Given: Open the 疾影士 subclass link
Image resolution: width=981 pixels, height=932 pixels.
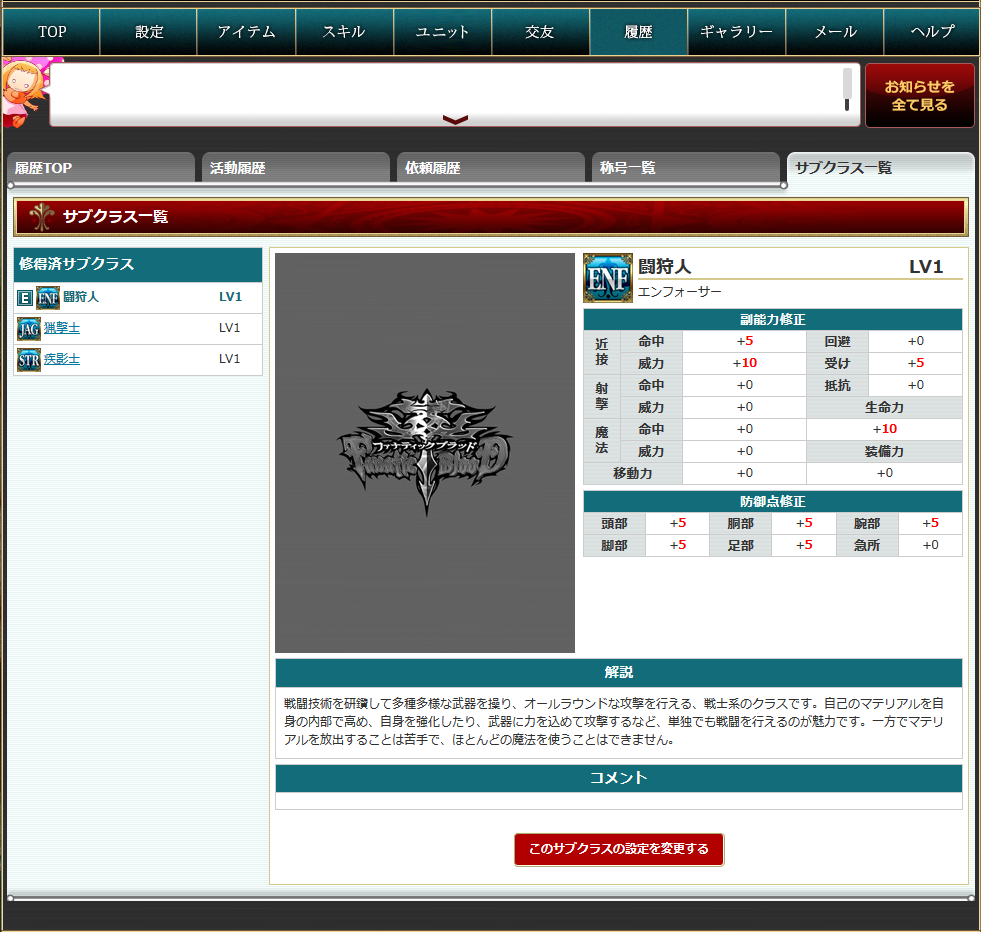Looking at the screenshot, I should click(62, 359).
